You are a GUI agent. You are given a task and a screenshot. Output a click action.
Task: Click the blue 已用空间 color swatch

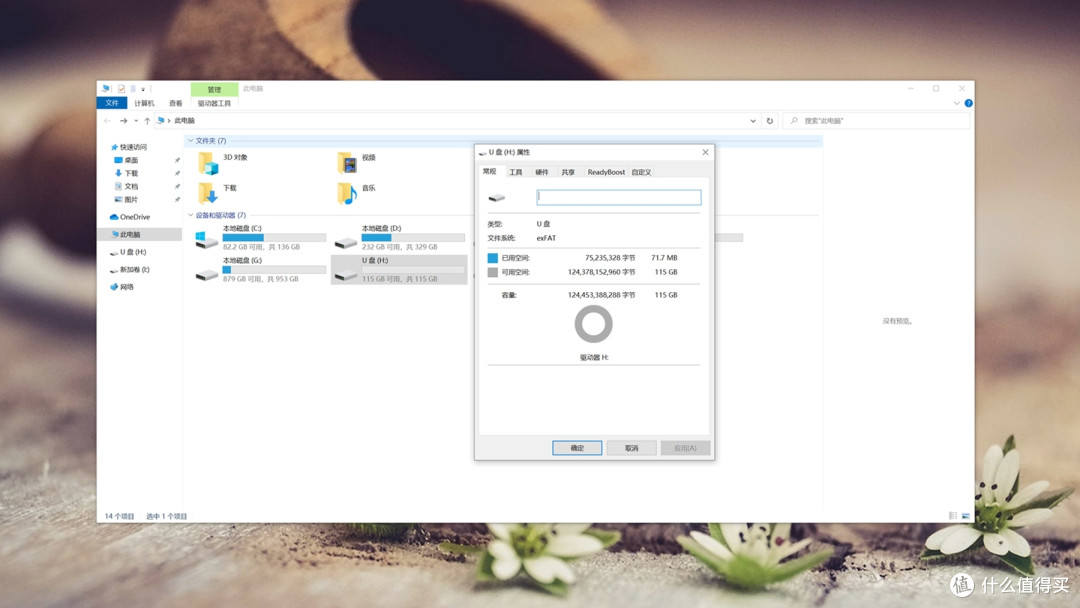click(492, 258)
